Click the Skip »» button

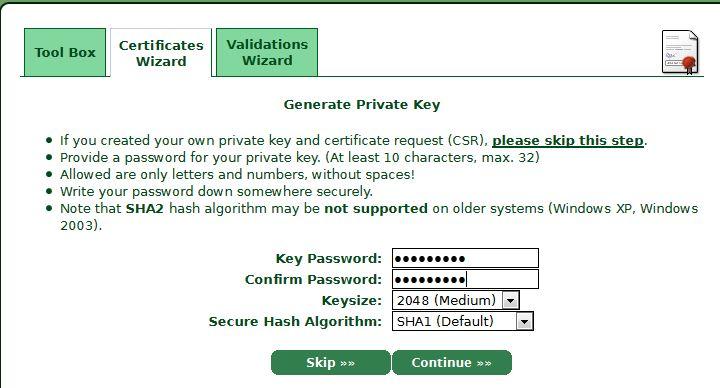coord(331,363)
